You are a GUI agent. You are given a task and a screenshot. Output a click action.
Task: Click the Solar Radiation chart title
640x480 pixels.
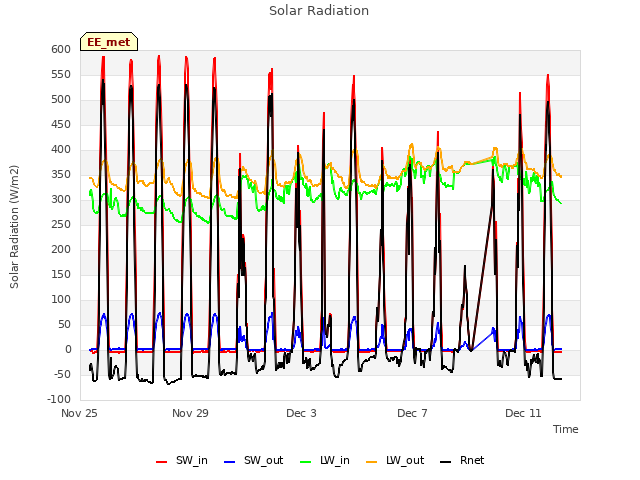(319, 11)
